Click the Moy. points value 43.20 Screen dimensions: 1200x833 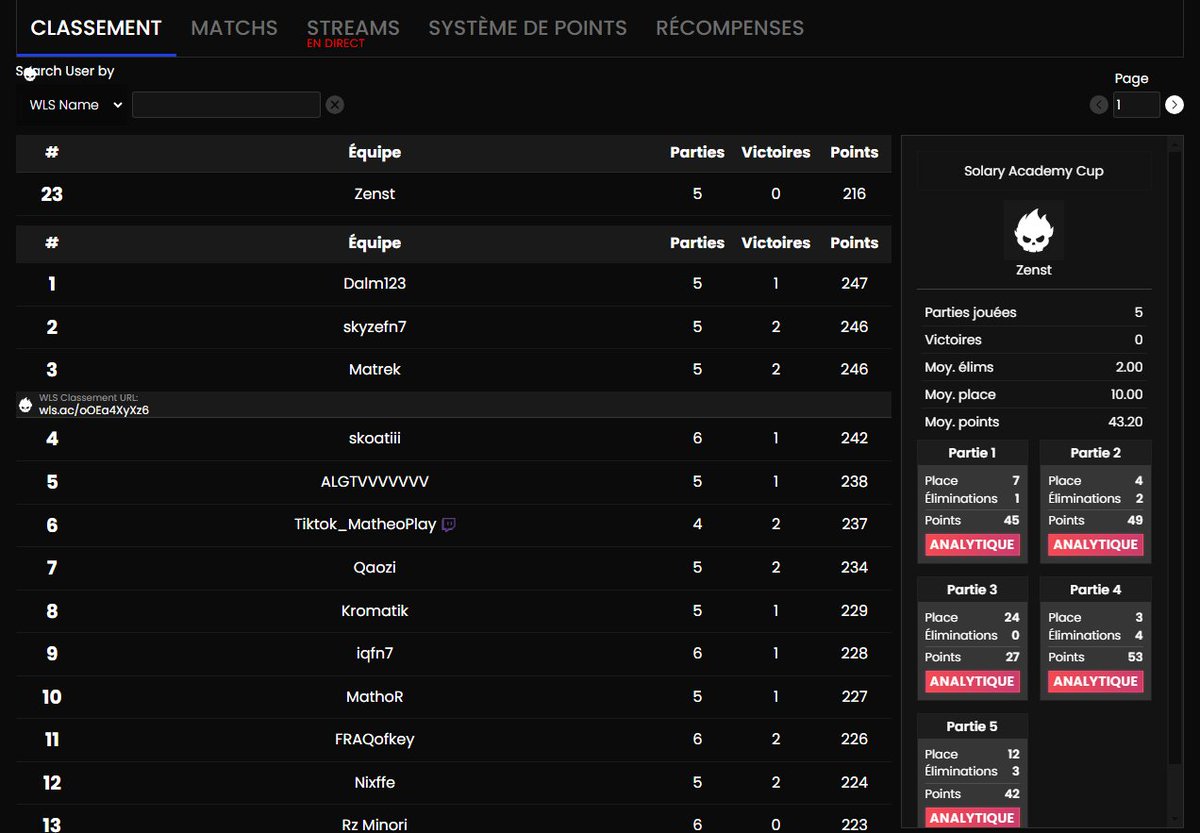[1123, 422]
